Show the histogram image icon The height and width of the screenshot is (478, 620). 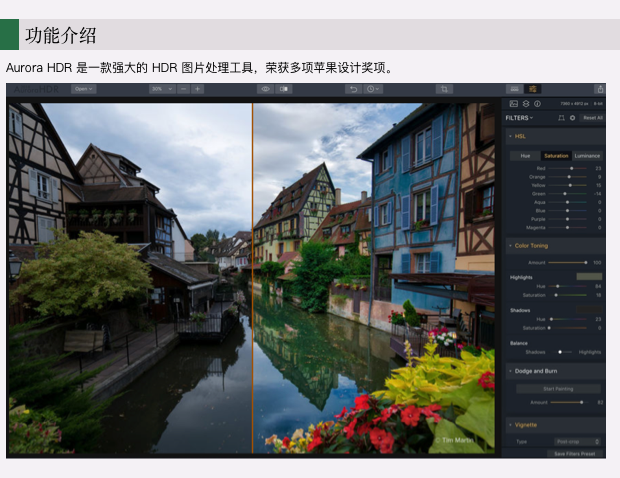pos(514,104)
